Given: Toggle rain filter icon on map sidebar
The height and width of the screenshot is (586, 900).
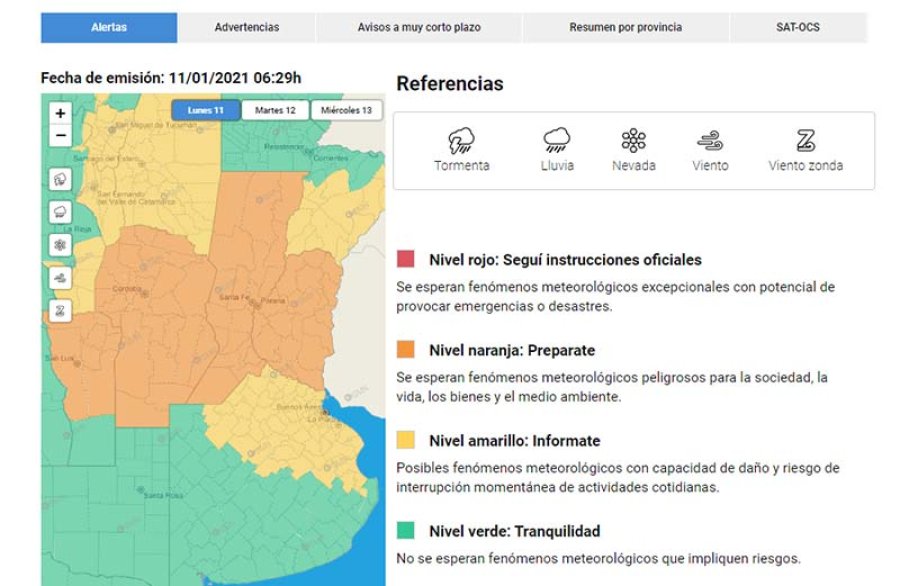Looking at the screenshot, I should pyautogui.click(x=60, y=212).
